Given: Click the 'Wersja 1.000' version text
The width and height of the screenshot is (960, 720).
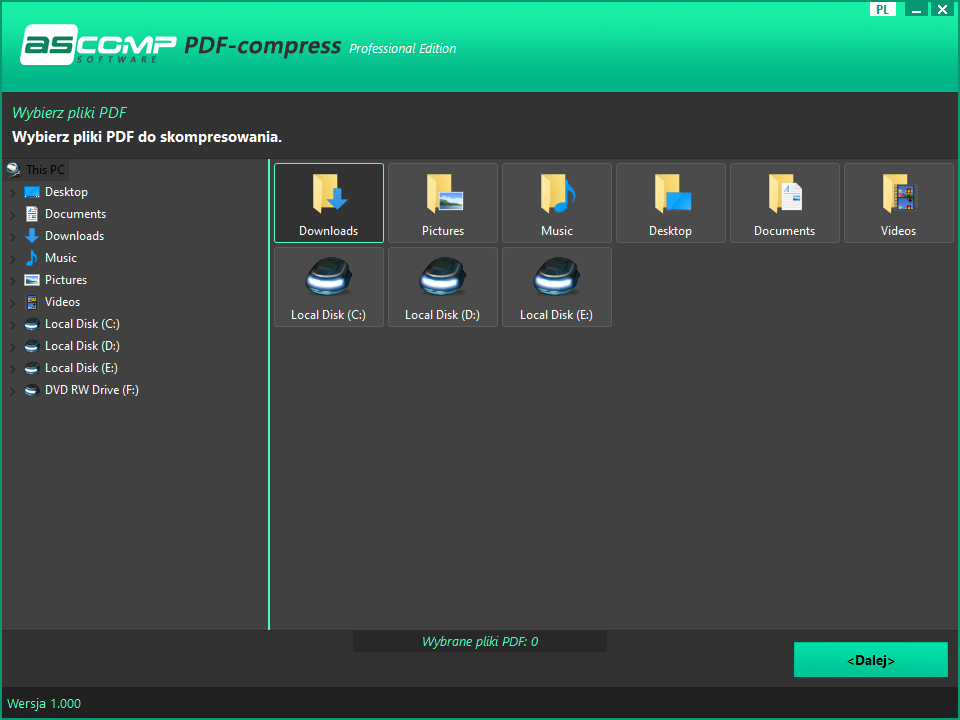Looking at the screenshot, I should [44, 703].
